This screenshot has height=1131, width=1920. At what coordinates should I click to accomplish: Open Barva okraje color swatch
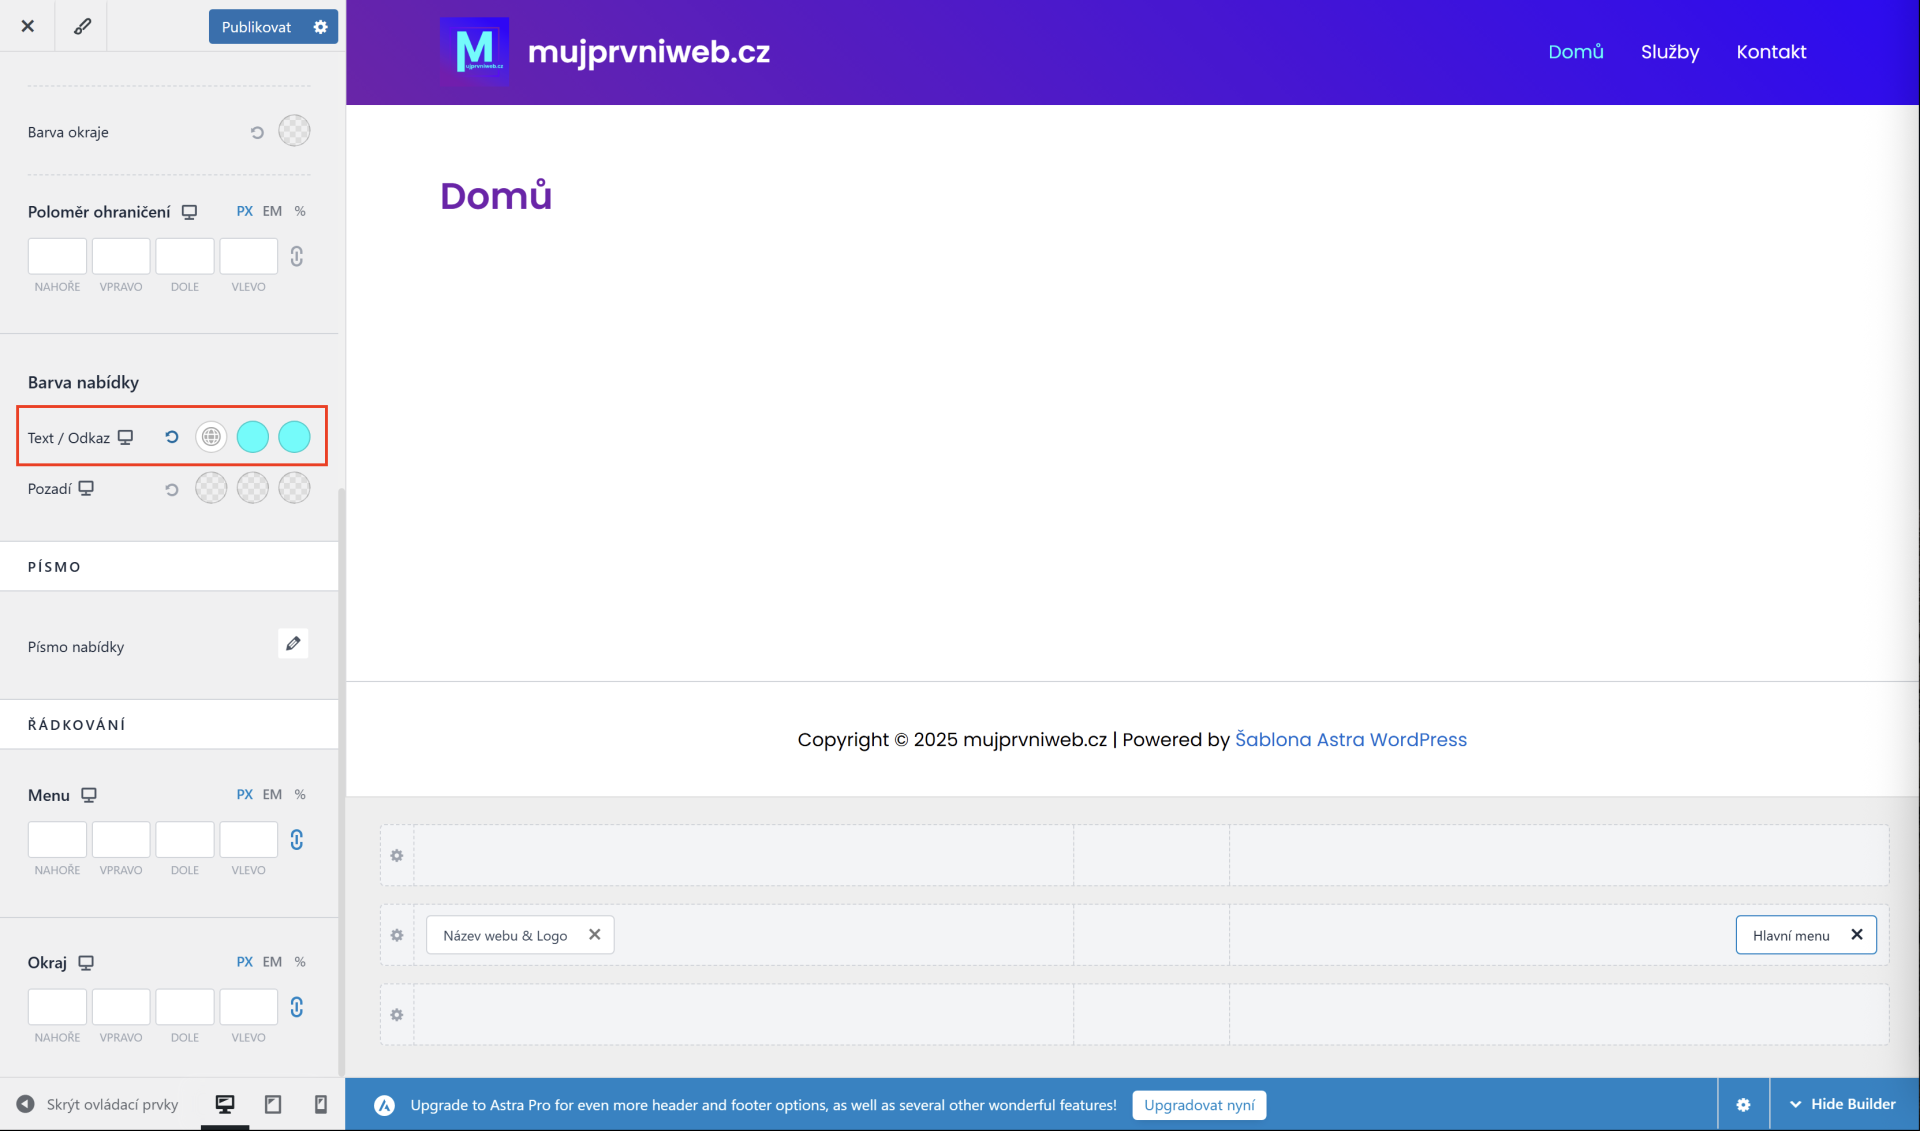294,131
